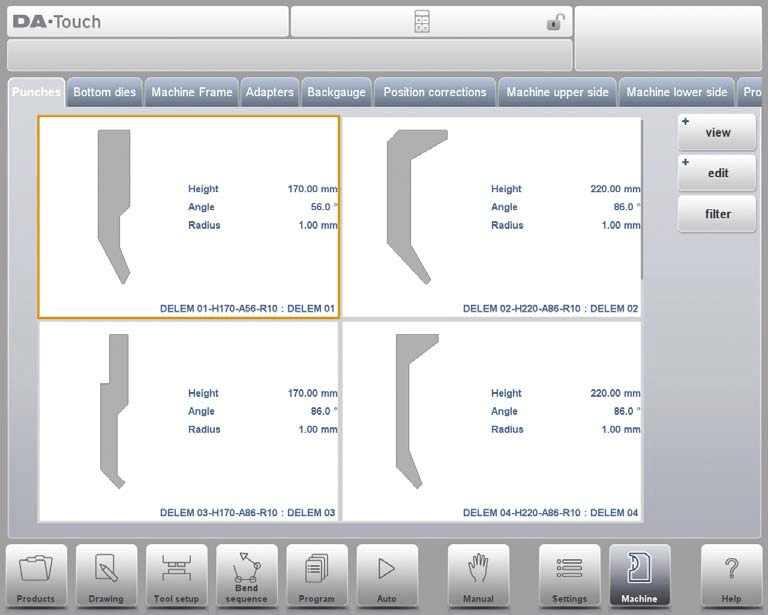Screen dimensions: 768x615
Task: Open the Bend sequence mode
Action: 247,576
